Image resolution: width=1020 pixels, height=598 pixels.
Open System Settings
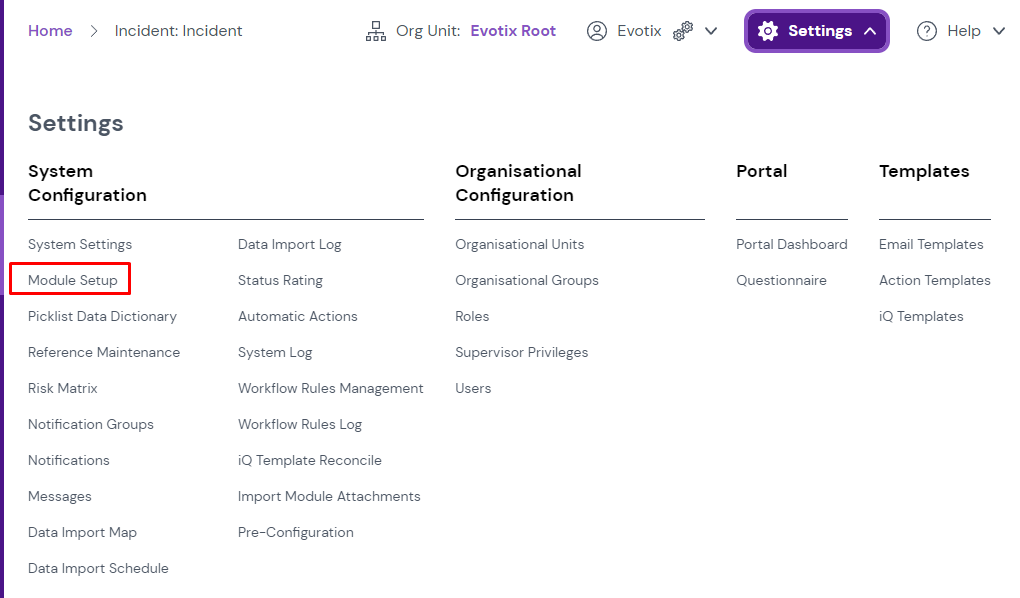click(x=80, y=244)
